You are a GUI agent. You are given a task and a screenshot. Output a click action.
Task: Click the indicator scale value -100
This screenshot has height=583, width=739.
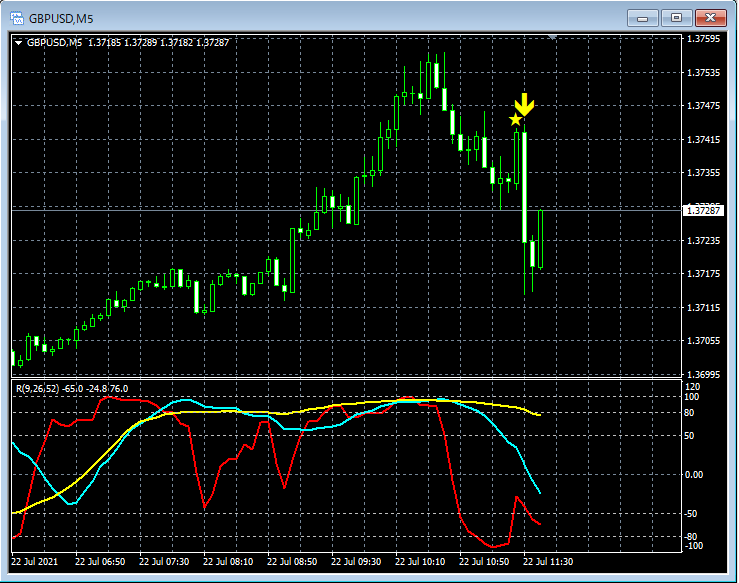point(693,546)
